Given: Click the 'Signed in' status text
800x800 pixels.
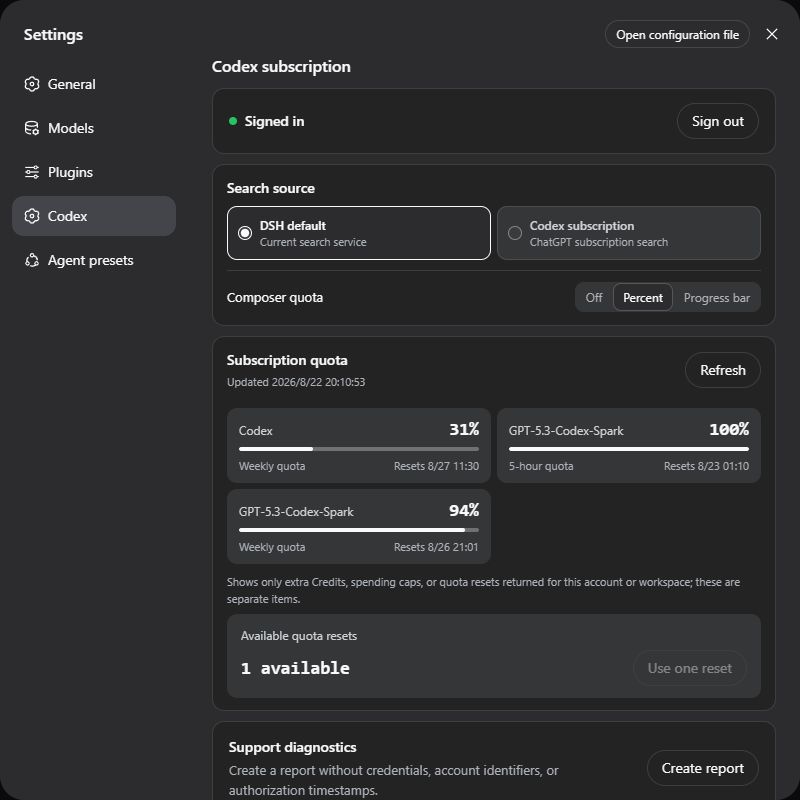Looking at the screenshot, I should pos(274,121).
